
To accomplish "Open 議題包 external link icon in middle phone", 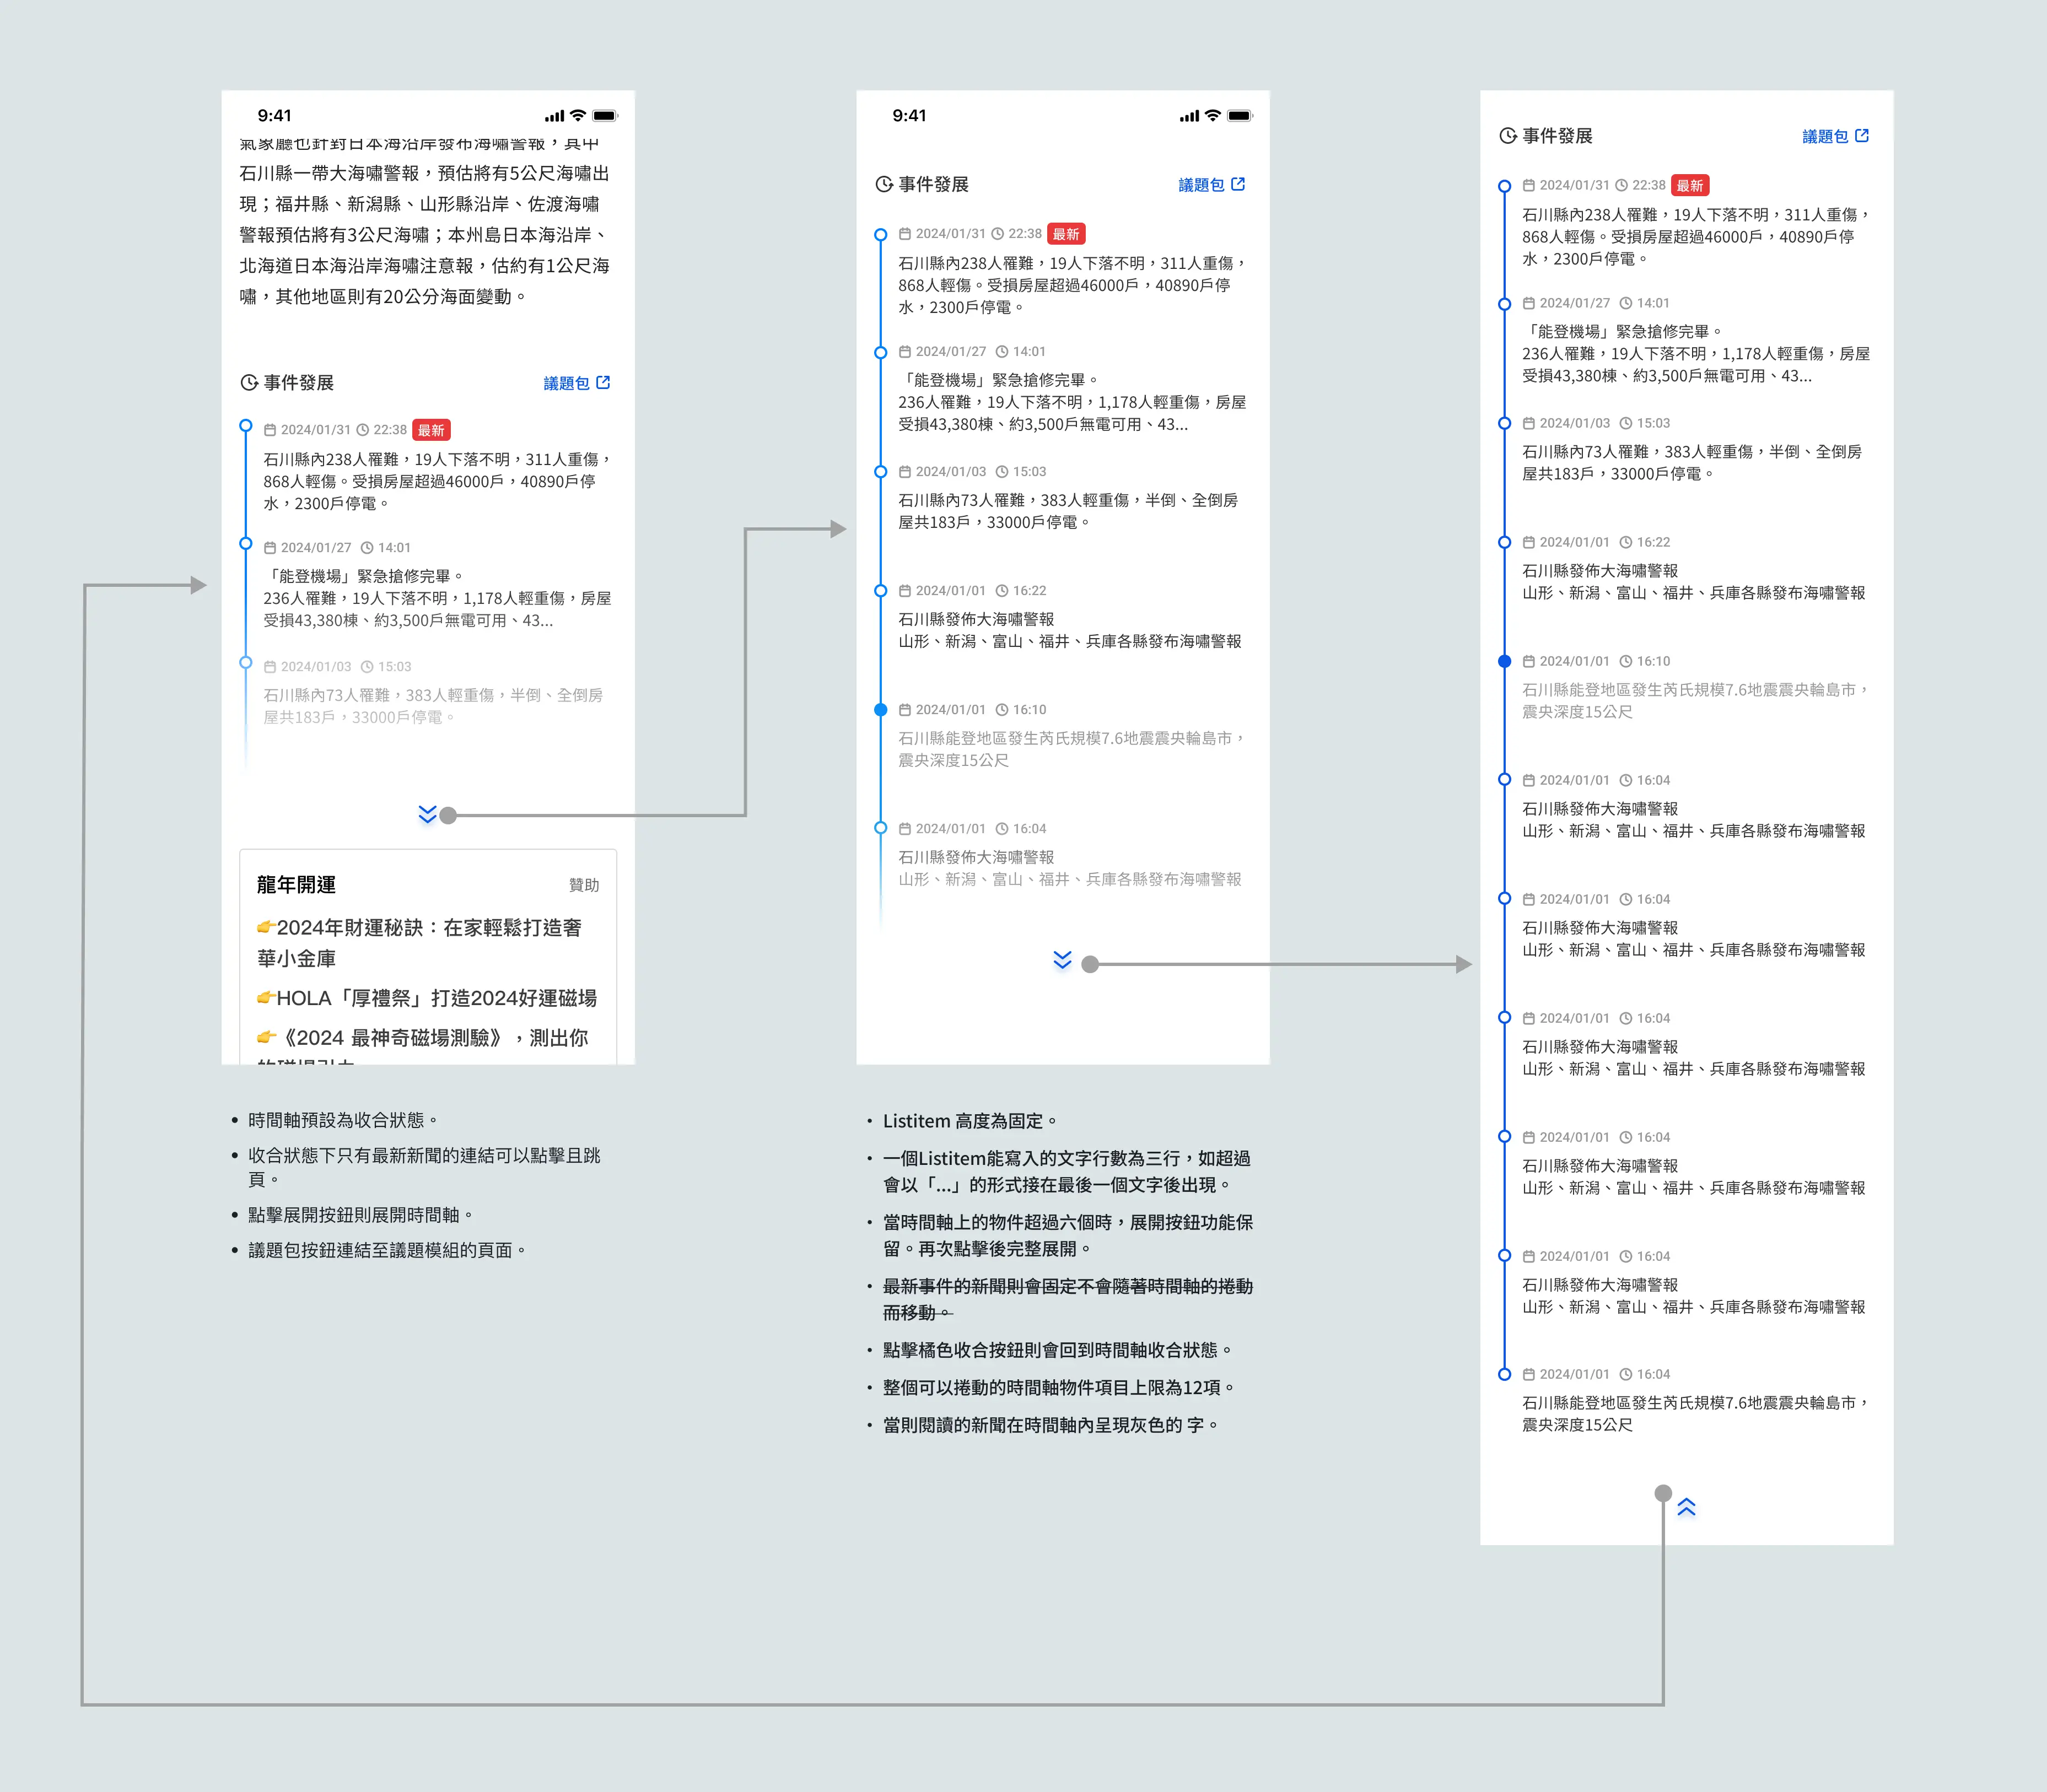I will pyautogui.click(x=1238, y=184).
